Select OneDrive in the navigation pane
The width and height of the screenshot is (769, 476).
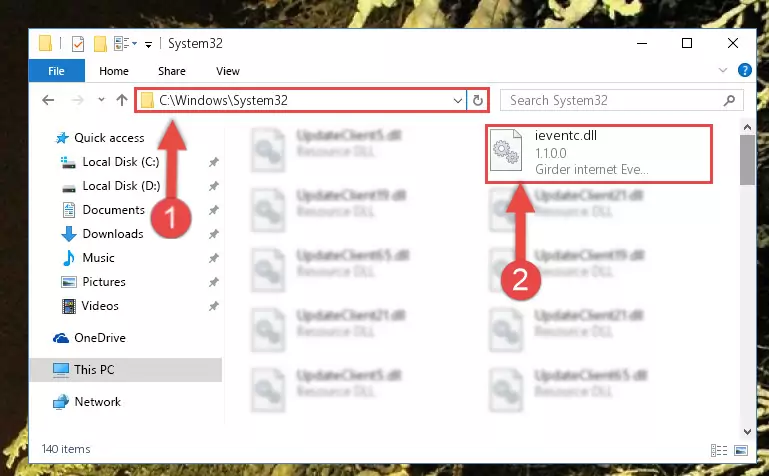coord(100,338)
